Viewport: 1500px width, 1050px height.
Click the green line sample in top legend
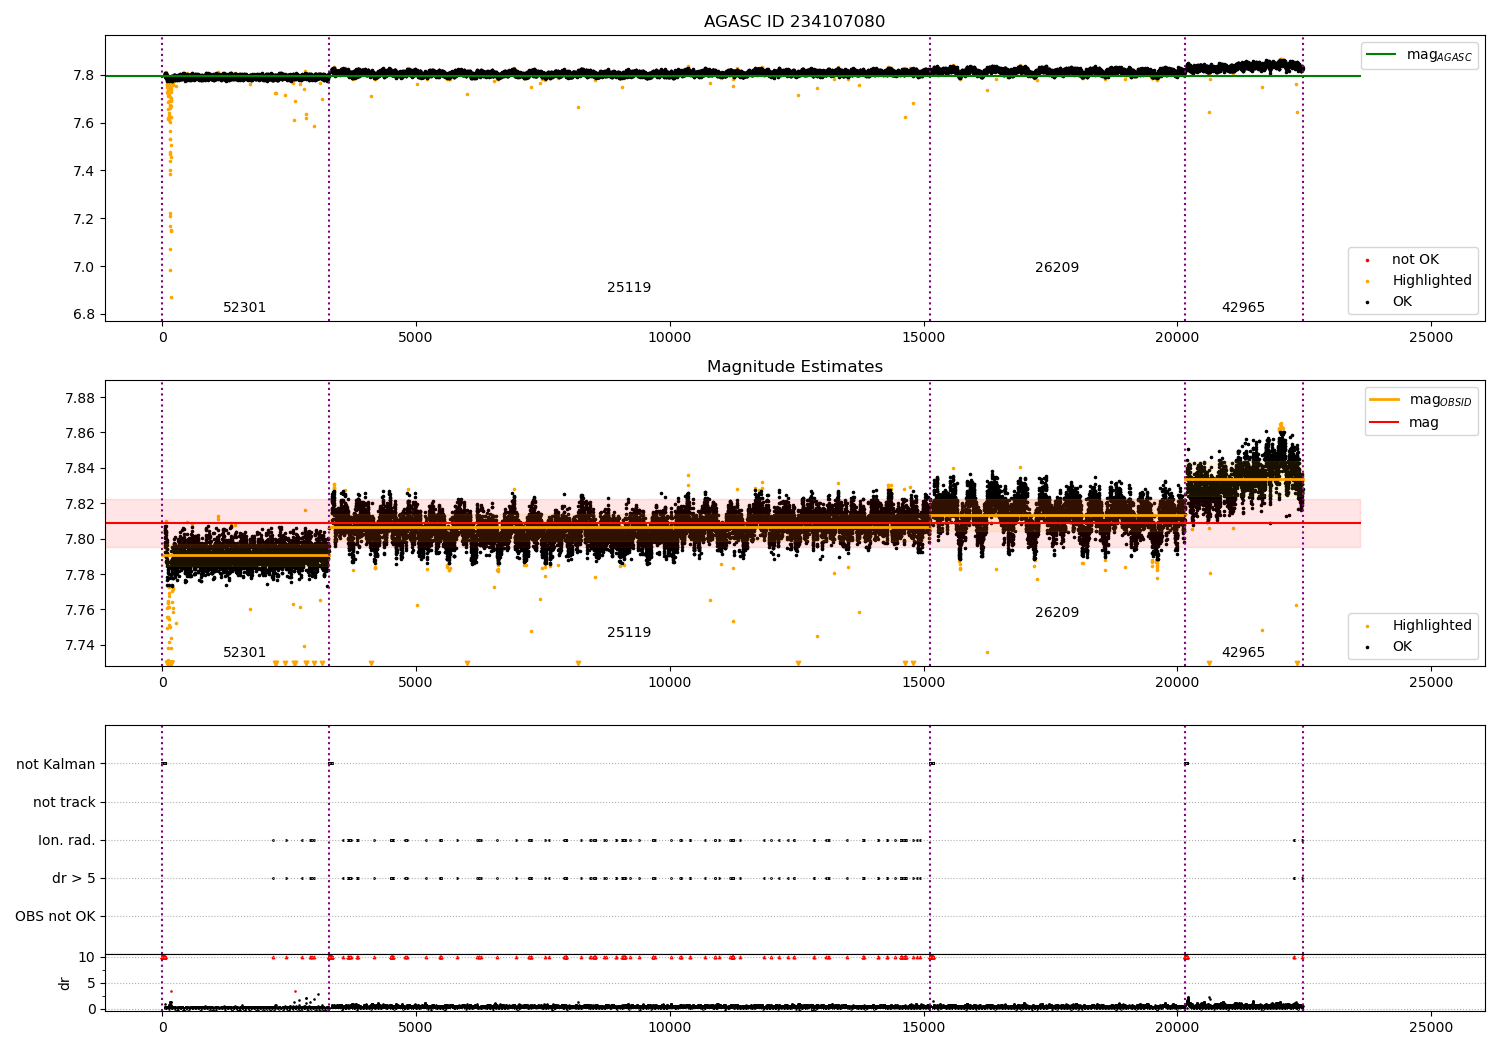(x=1383, y=55)
